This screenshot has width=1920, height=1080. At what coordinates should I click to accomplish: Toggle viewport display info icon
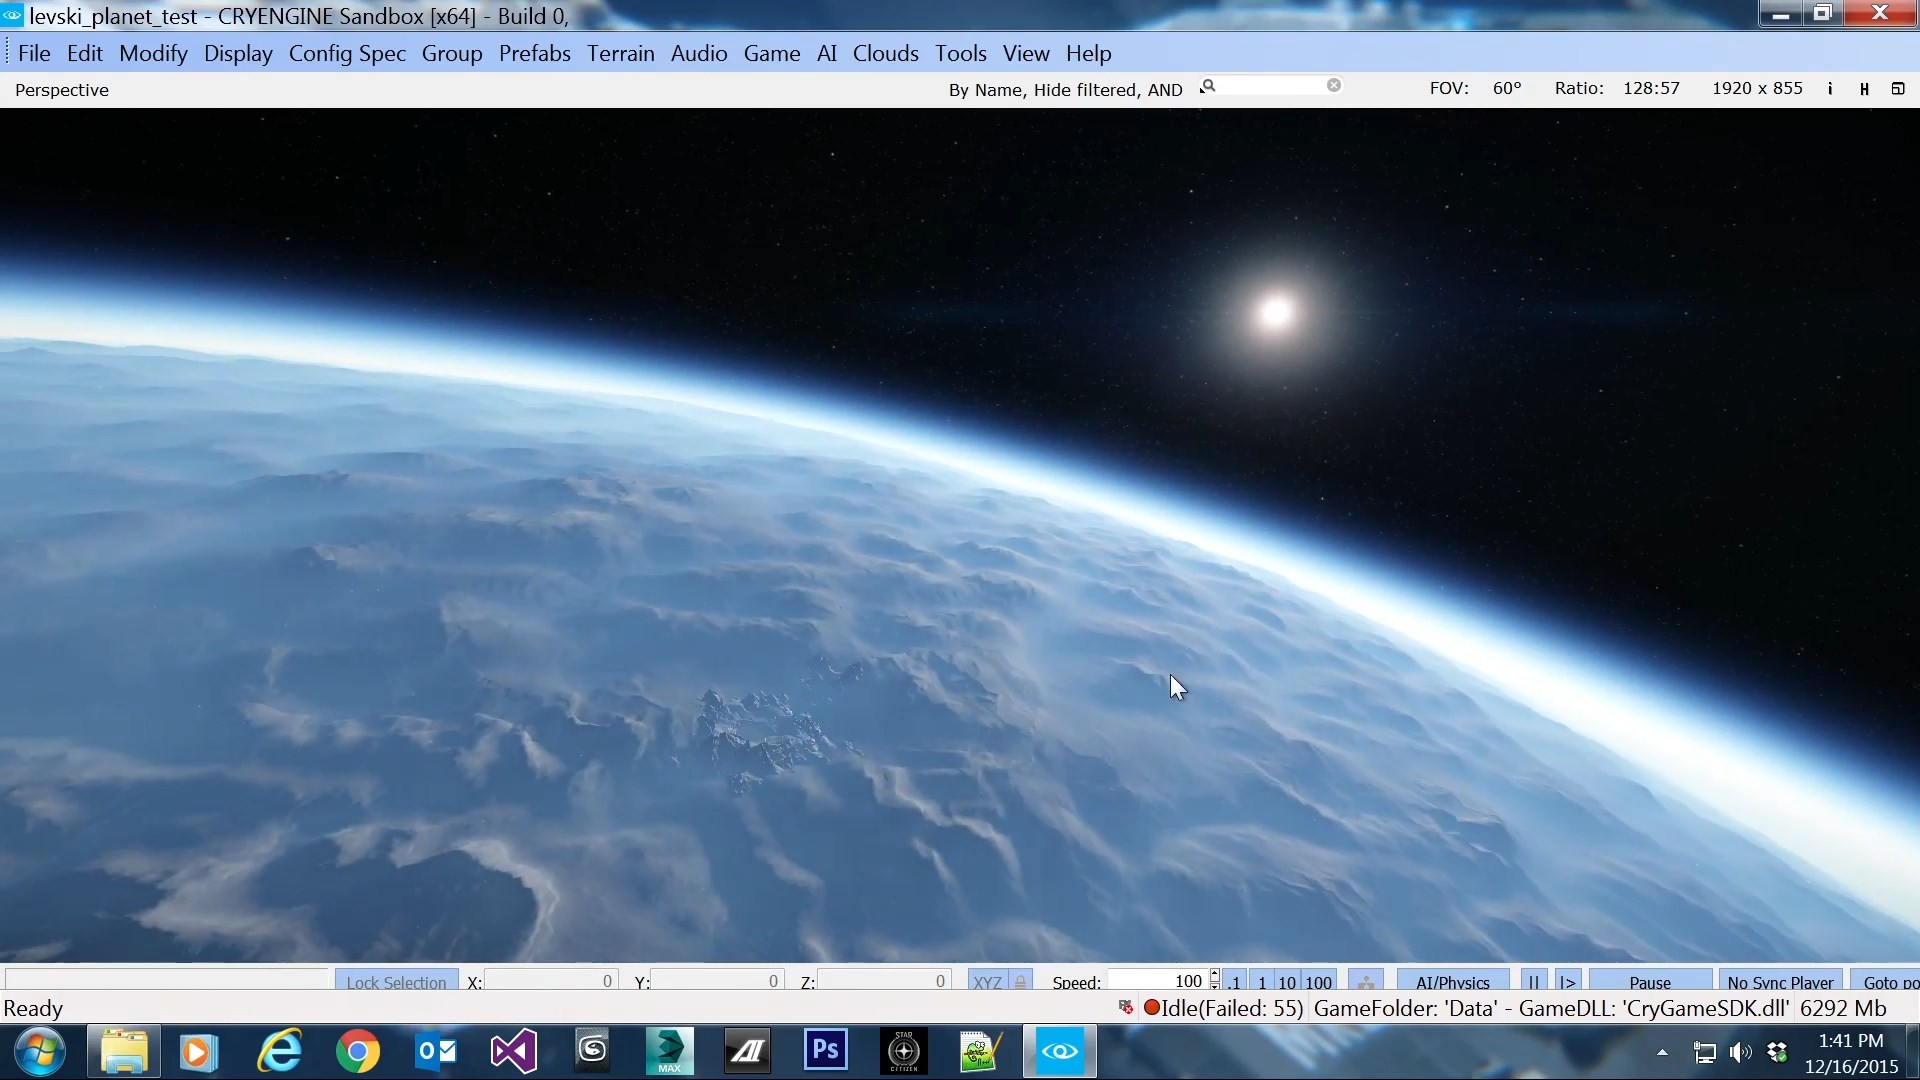tap(1830, 89)
